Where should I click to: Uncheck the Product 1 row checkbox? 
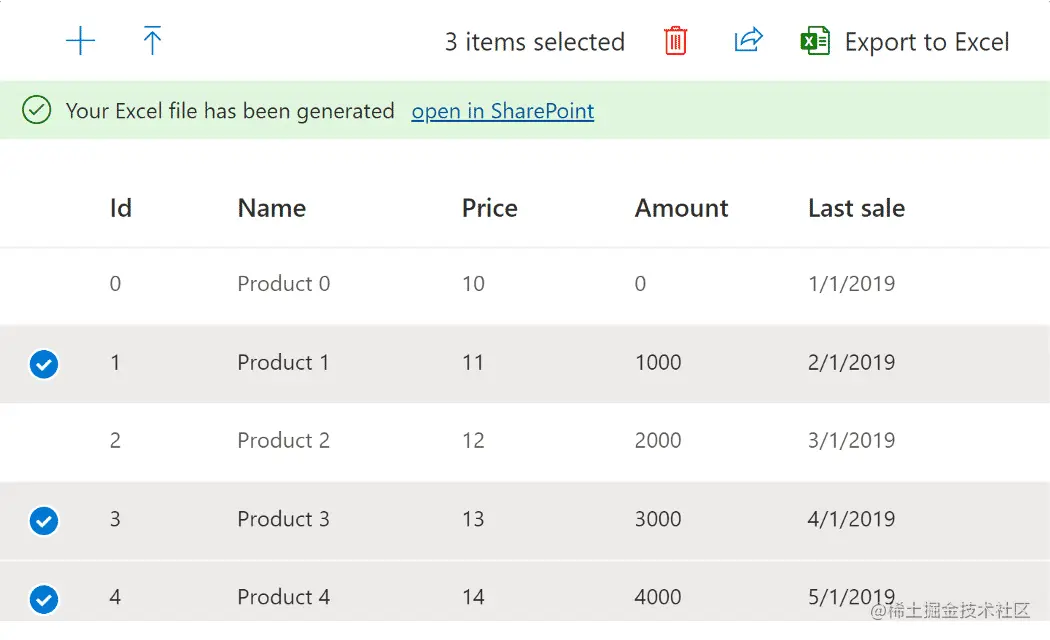point(43,364)
